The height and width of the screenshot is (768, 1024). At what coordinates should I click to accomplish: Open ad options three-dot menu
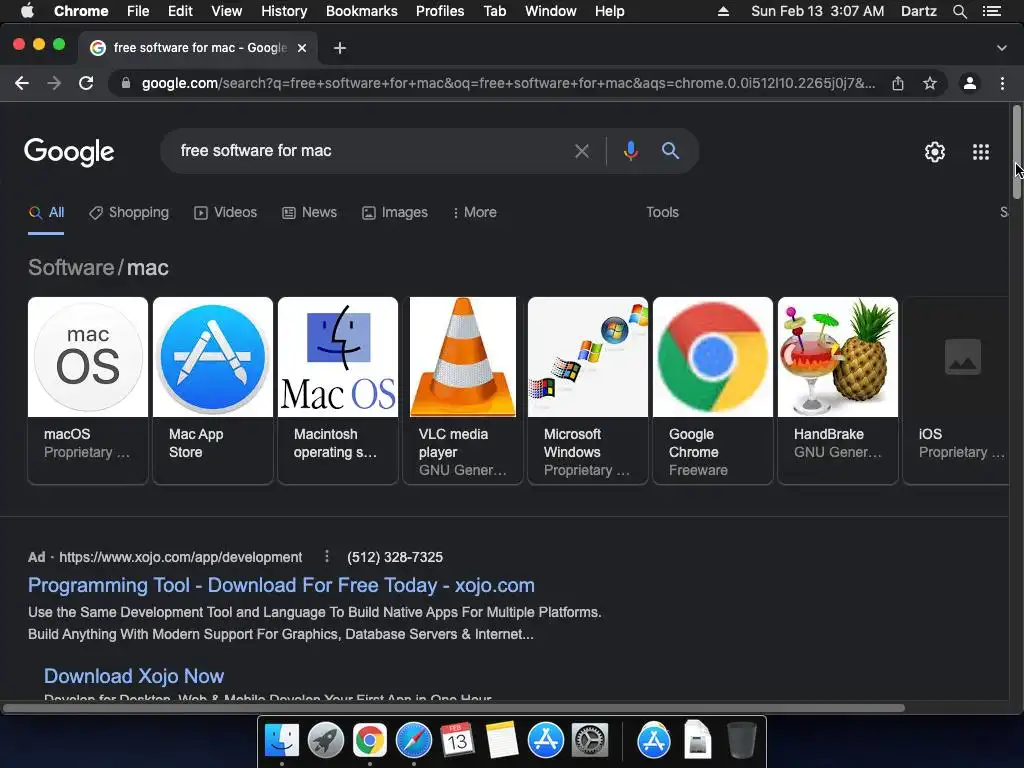[x=327, y=557]
